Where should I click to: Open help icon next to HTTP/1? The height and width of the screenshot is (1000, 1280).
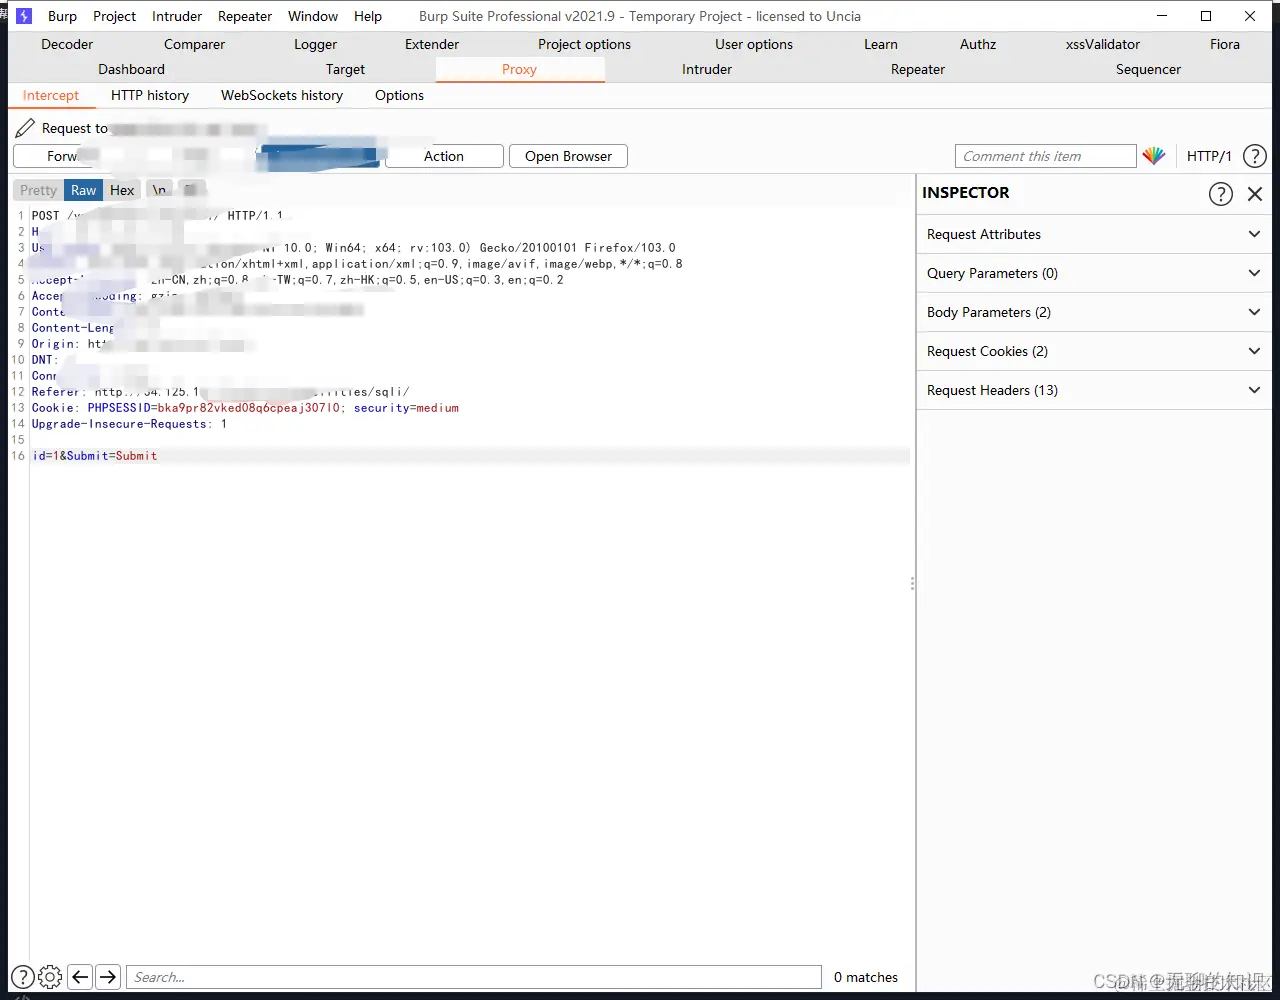(1254, 156)
